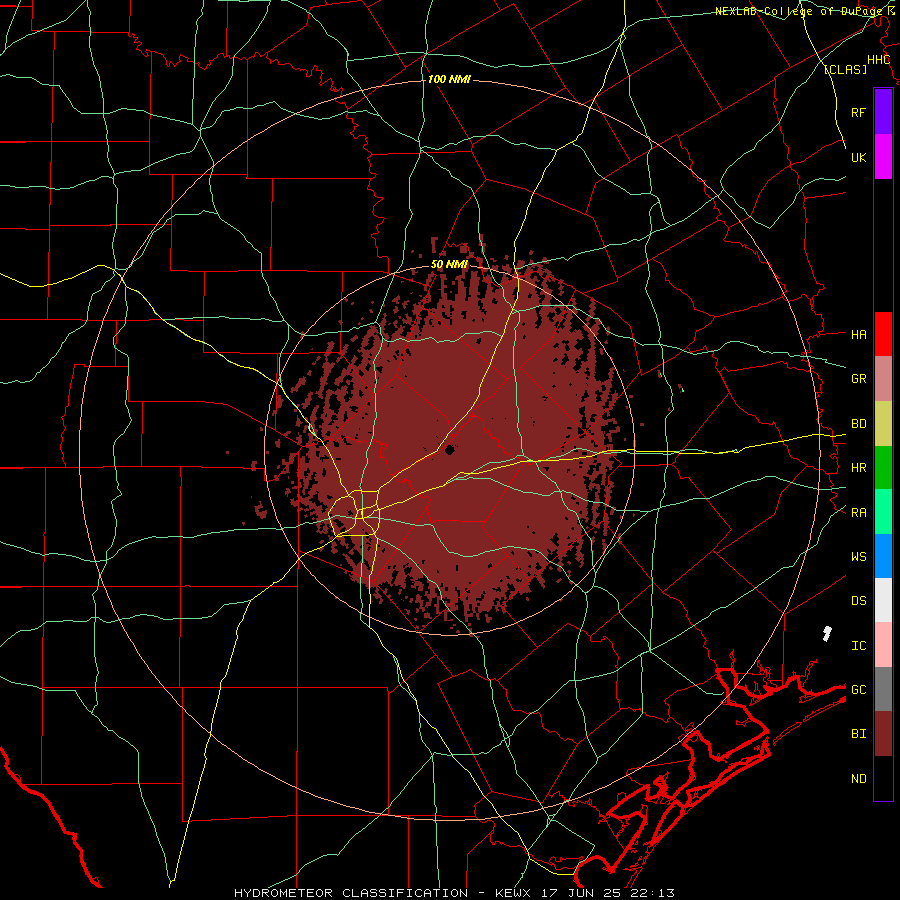Viewport: 900px width, 900px height.
Task: Click the BI legend label
Action: coord(858,734)
